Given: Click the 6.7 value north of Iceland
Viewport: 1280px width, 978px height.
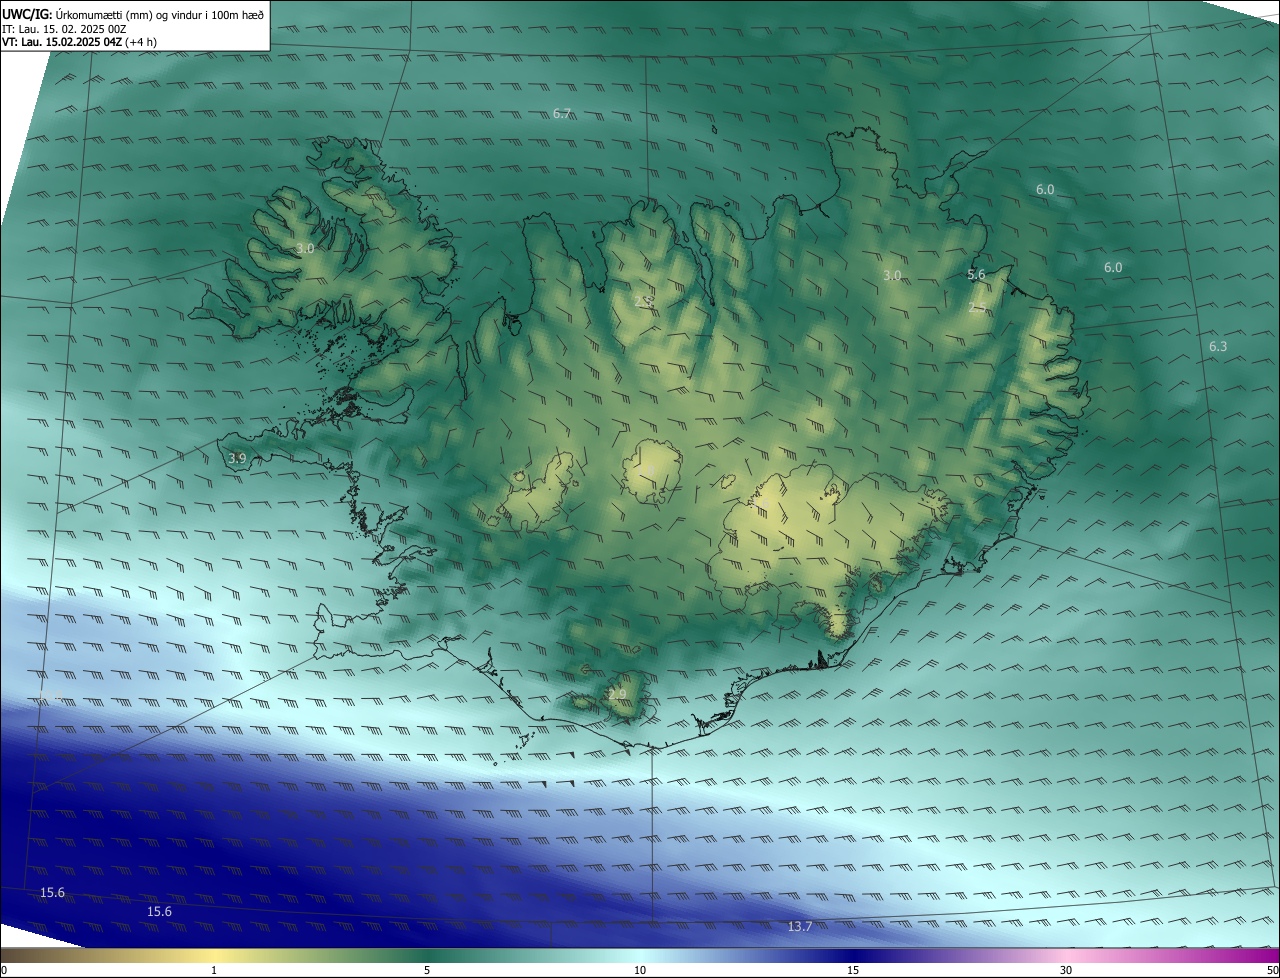Looking at the screenshot, I should click(x=562, y=114).
